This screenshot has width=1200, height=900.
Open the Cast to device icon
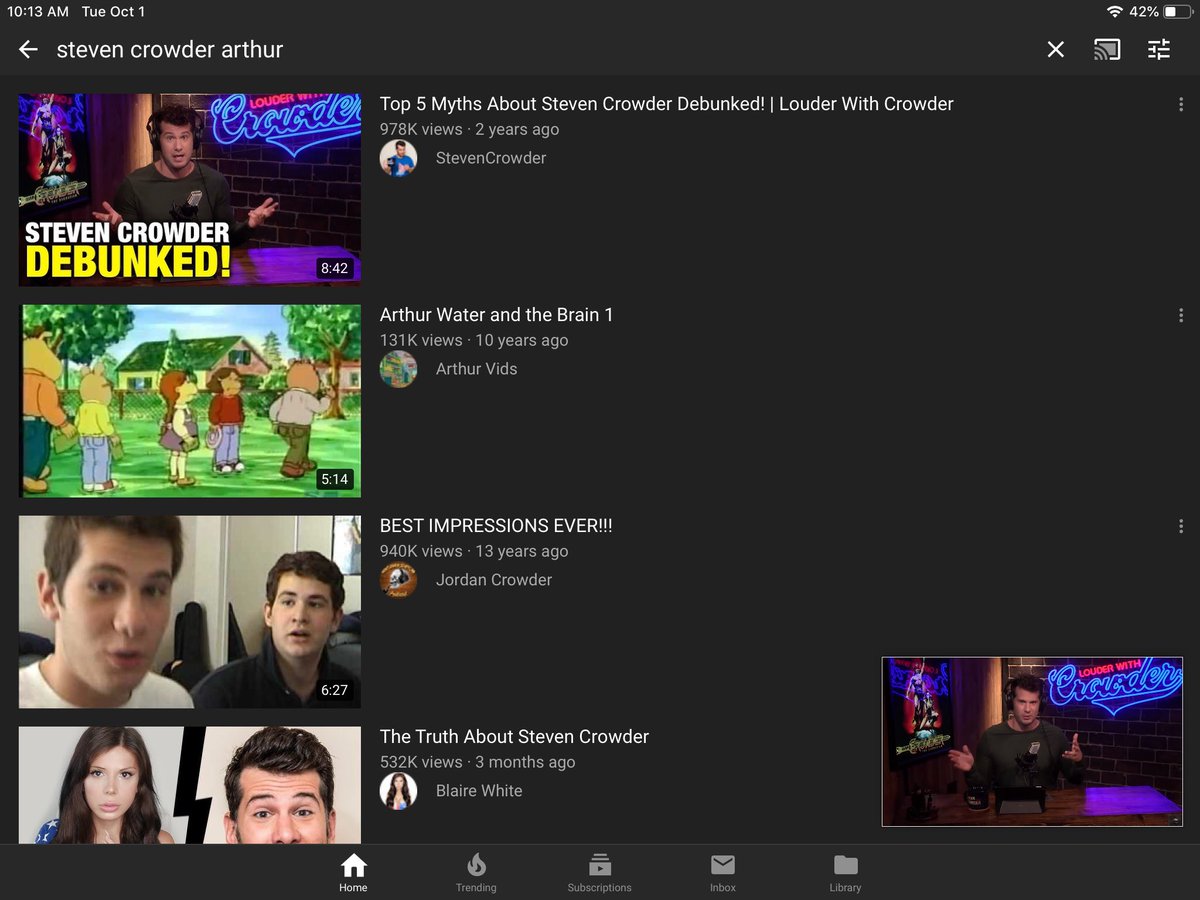pyautogui.click(x=1107, y=49)
